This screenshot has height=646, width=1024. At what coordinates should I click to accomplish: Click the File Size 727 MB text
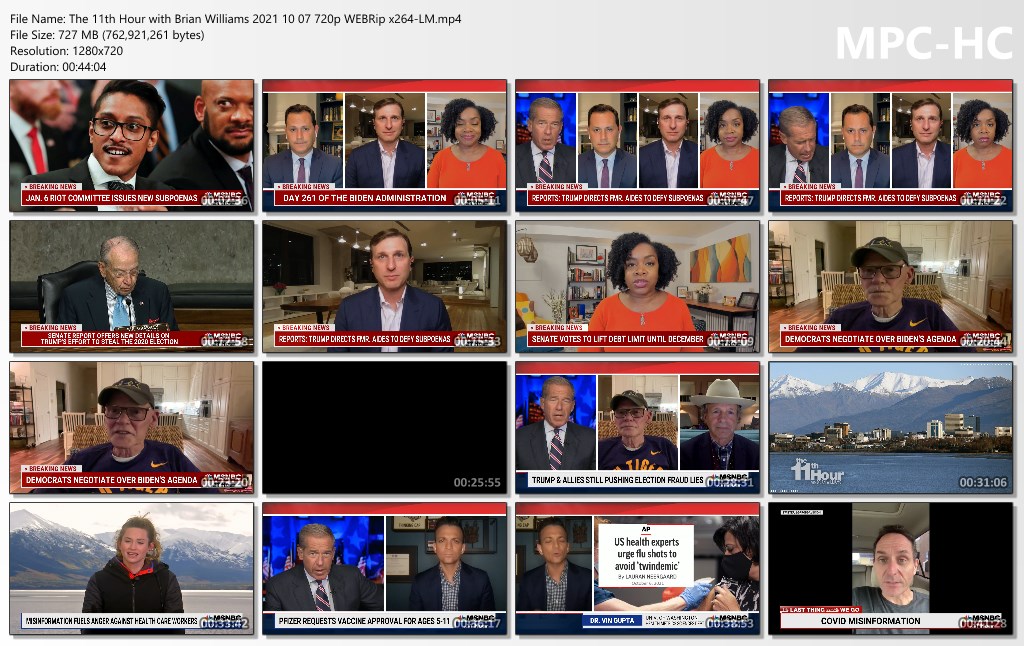pos(107,35)
